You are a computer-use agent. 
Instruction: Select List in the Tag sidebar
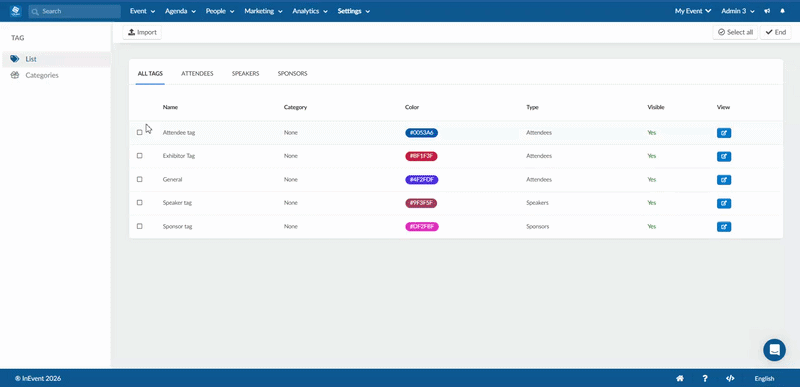[x=56, y=59]
